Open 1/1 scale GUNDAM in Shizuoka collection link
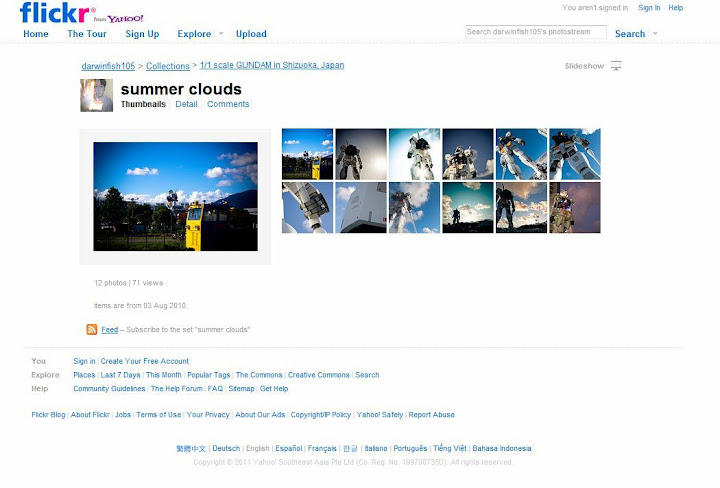Screen dimensions: 720x488 pos(272,65)
